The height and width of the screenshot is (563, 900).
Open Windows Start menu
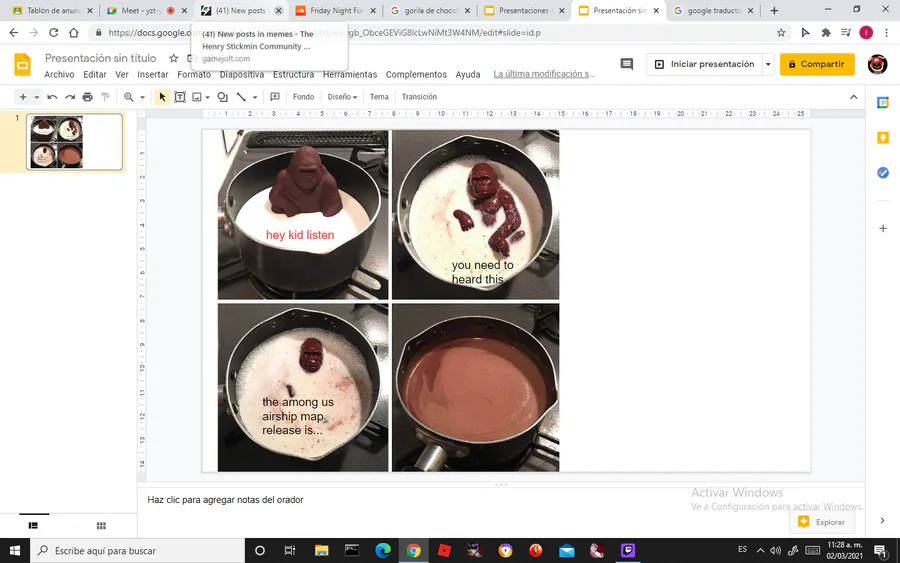click(15, 550)
